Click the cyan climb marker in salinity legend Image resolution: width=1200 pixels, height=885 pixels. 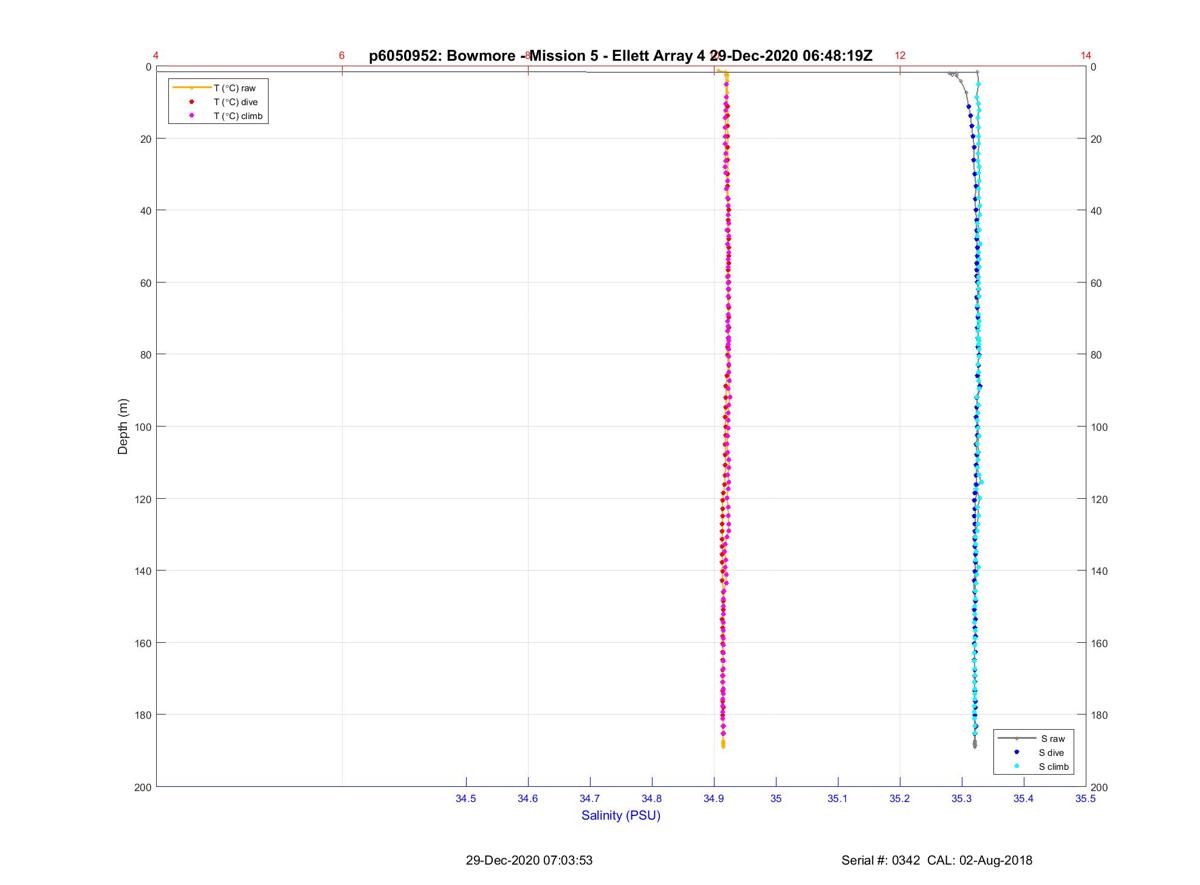pos(1017,766)
